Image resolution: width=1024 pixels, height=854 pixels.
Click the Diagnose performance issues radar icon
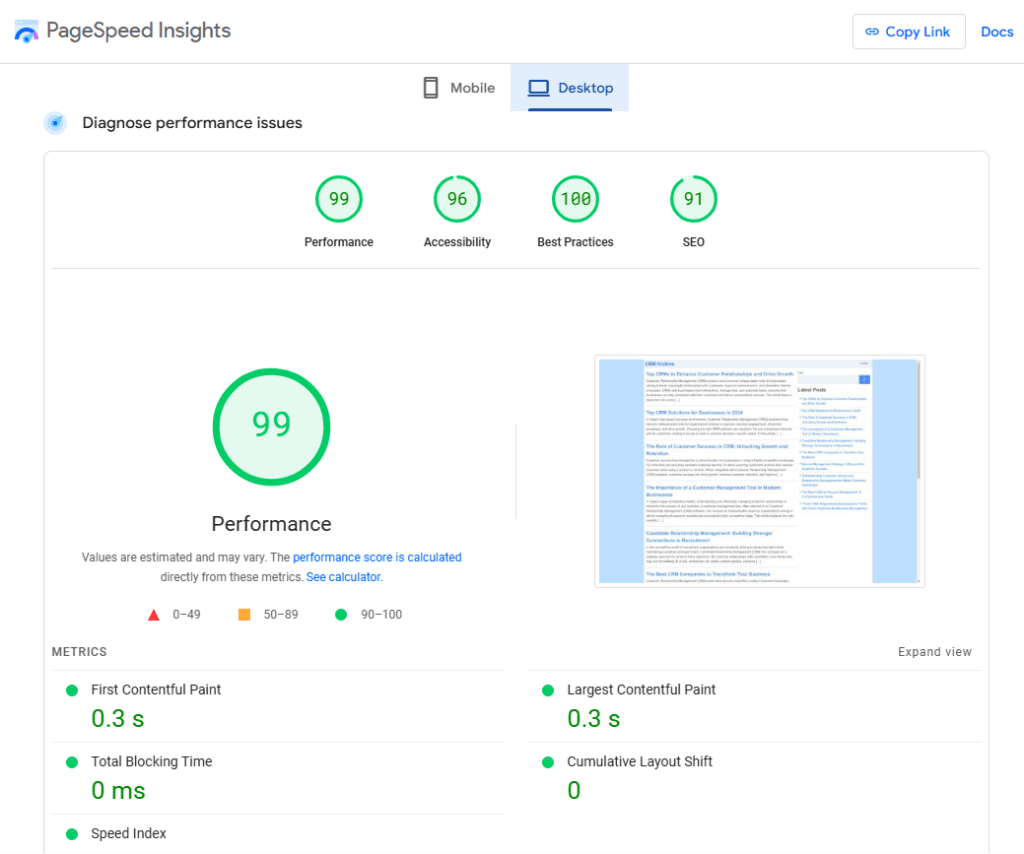click(56, 123)
